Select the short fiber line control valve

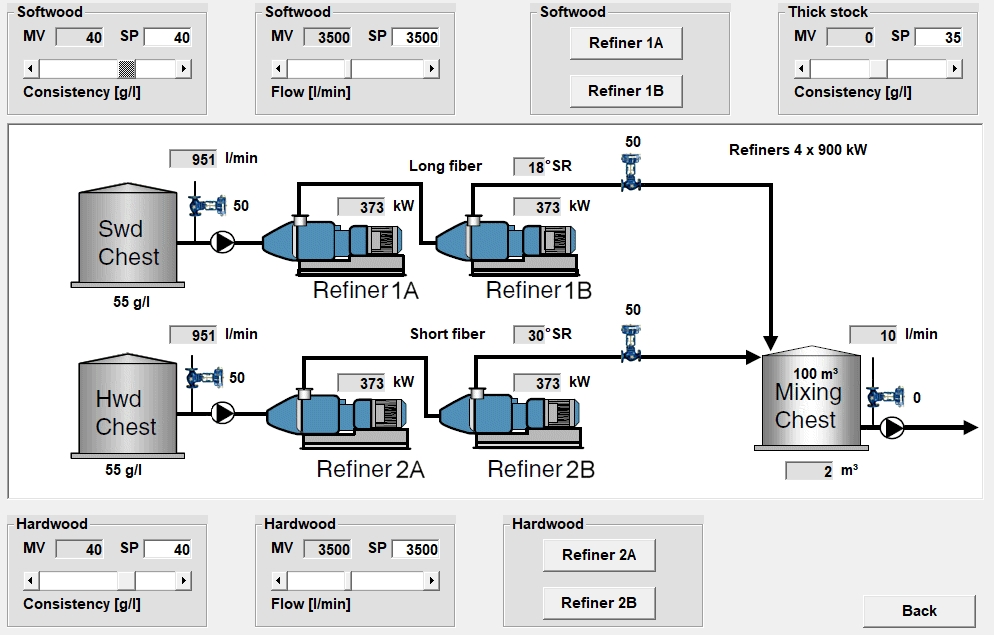pos(631,340)
